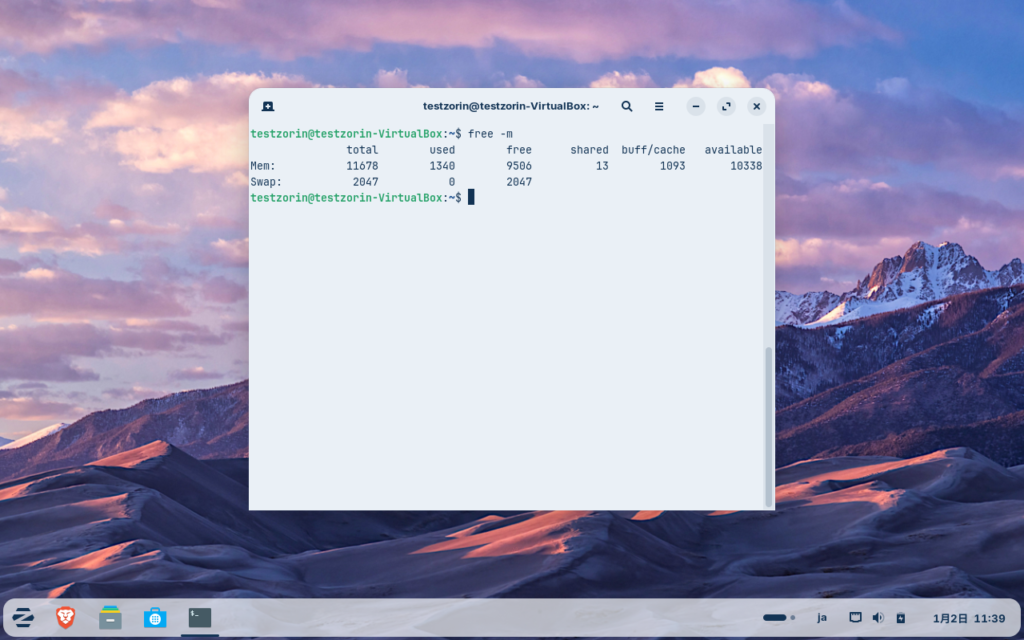This screenshot has width=1024, height=640.
Task: Open the 'ja' input method menu
Action: coord(822,618)
